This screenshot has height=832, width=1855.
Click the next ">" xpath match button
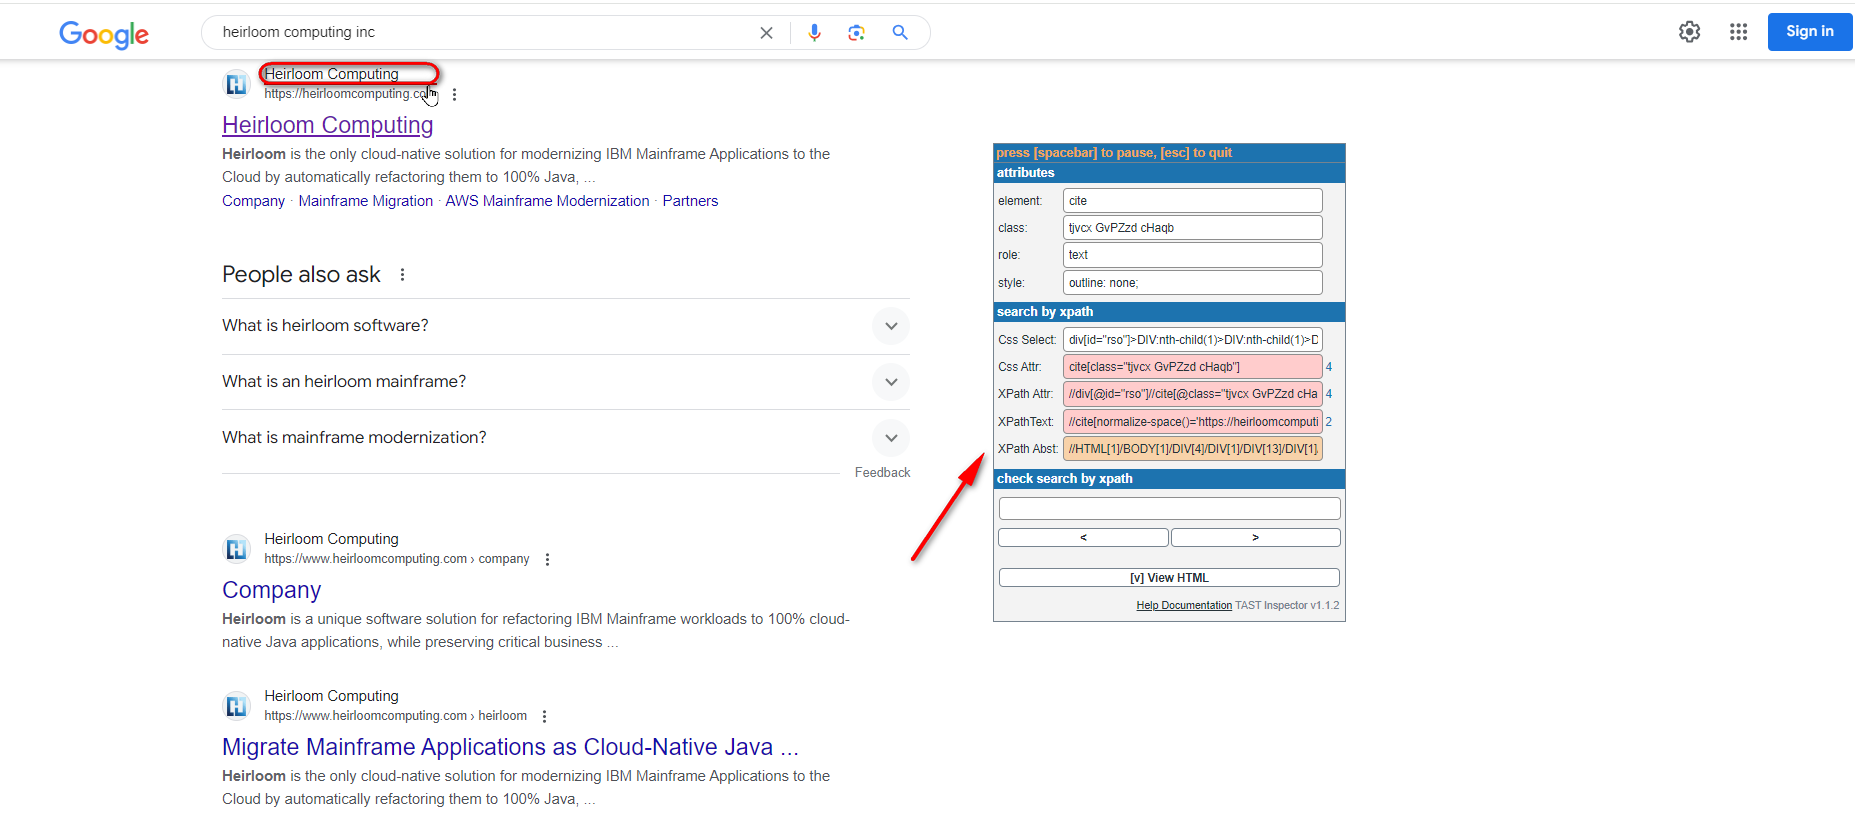click(1255, 538)
